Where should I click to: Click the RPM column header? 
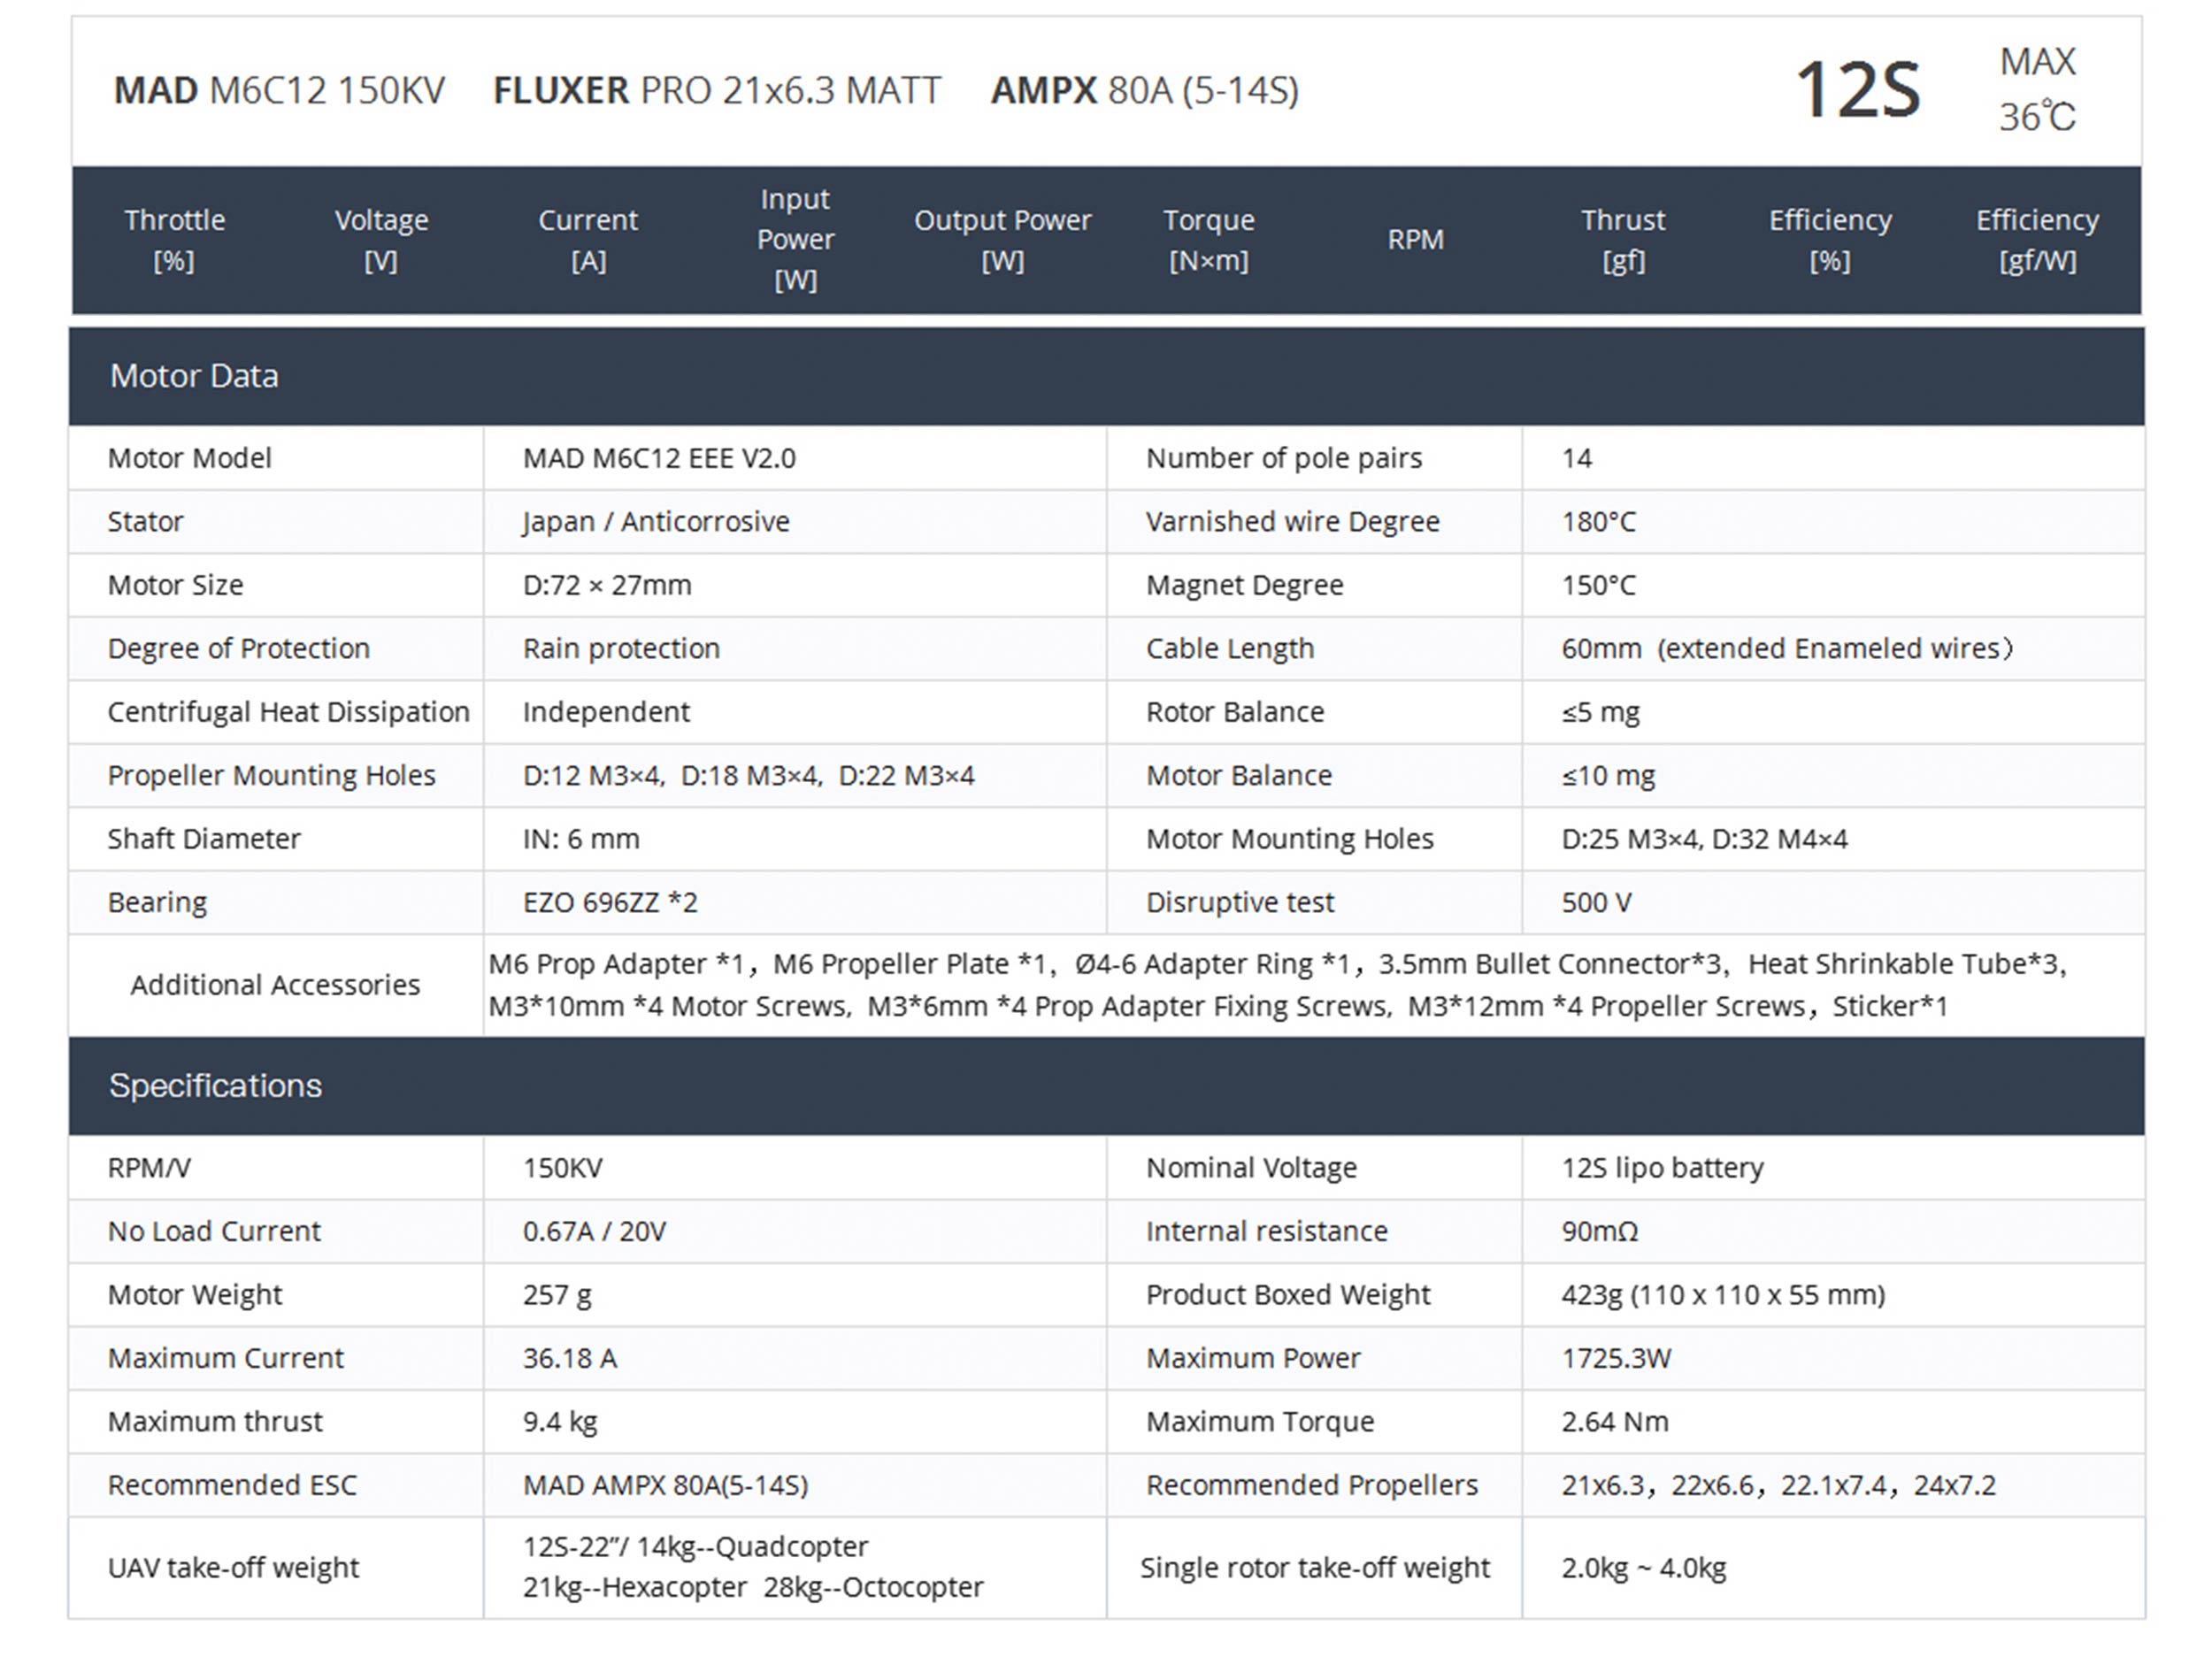pyautogui.click(x=1415, y=240)
